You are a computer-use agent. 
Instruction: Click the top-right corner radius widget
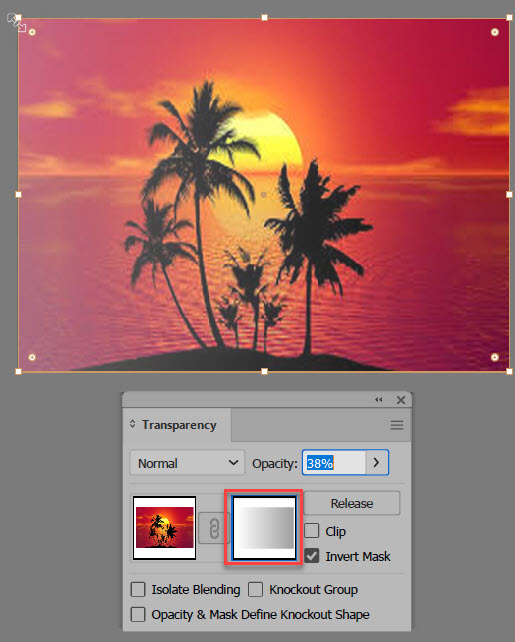point(495,32)
